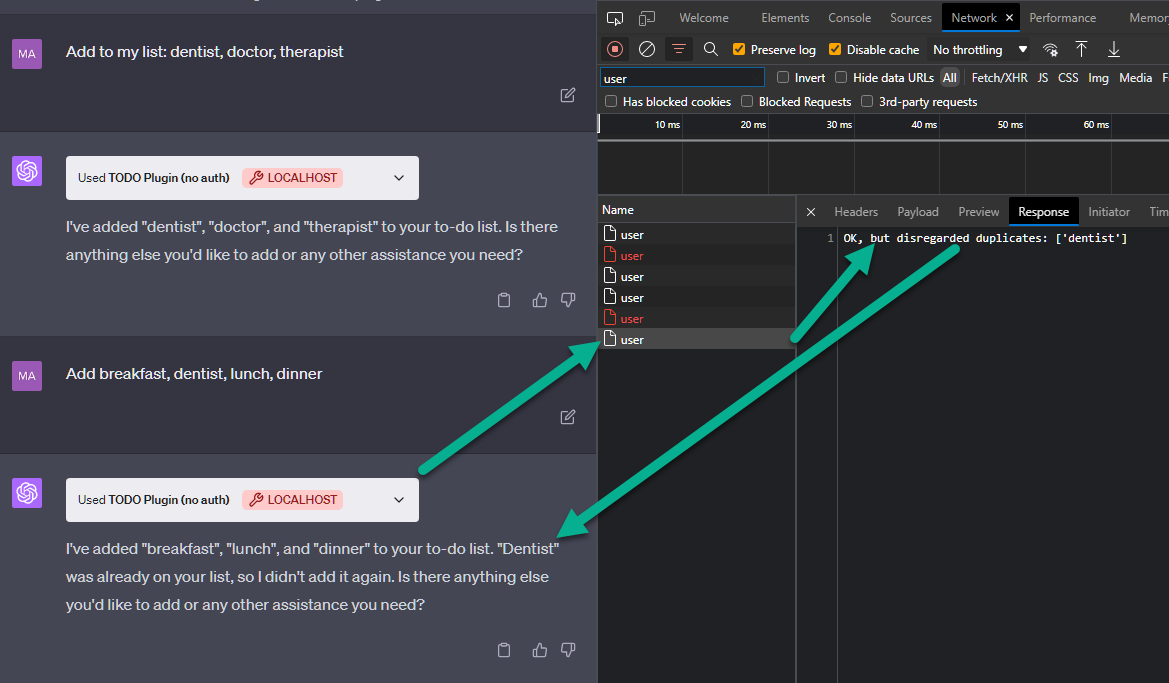Toggle device emulation mode icon
Image resolution: width=1169 pixels, height=683 pixels.
pyautogui.click(x=647, y=18)
